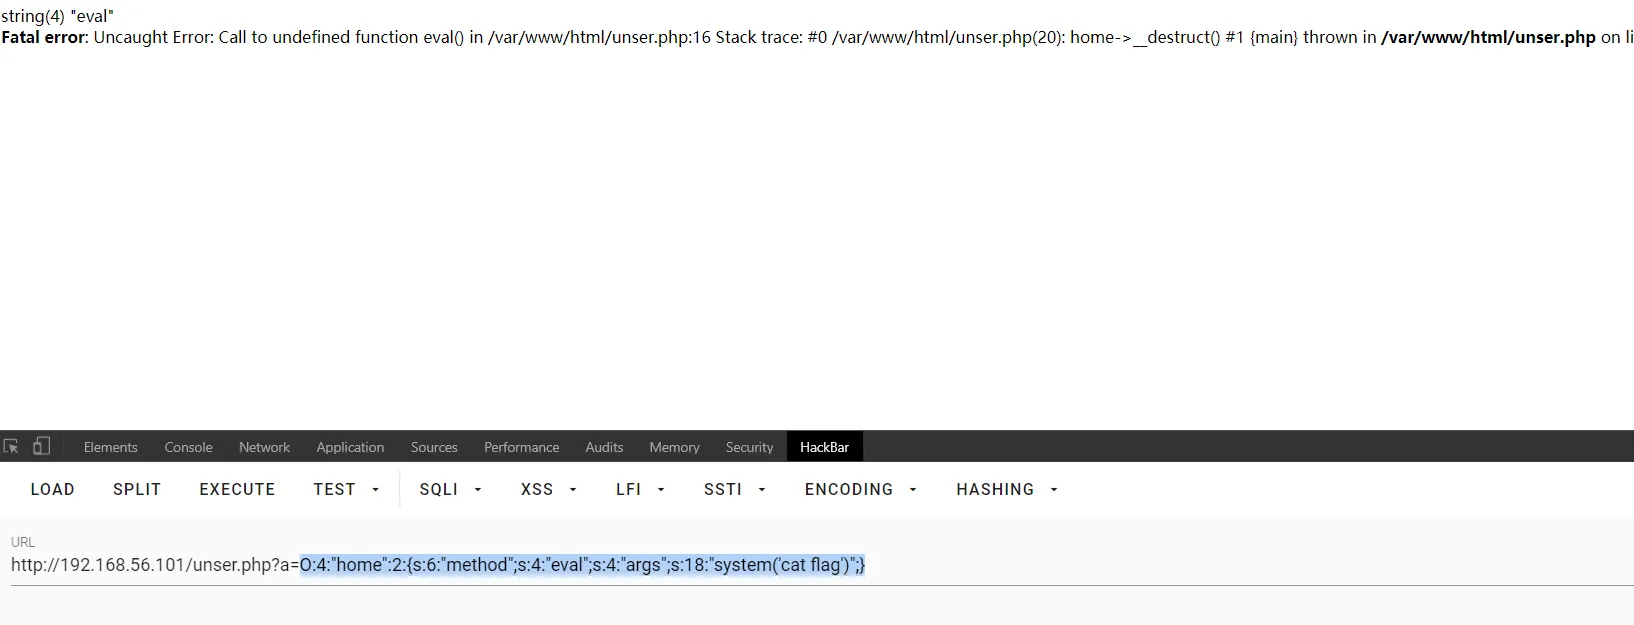This screenshot has width=1634, height=625.
Task: Open the ENCODING dropdown menu
Action: (x=860, y=489)
